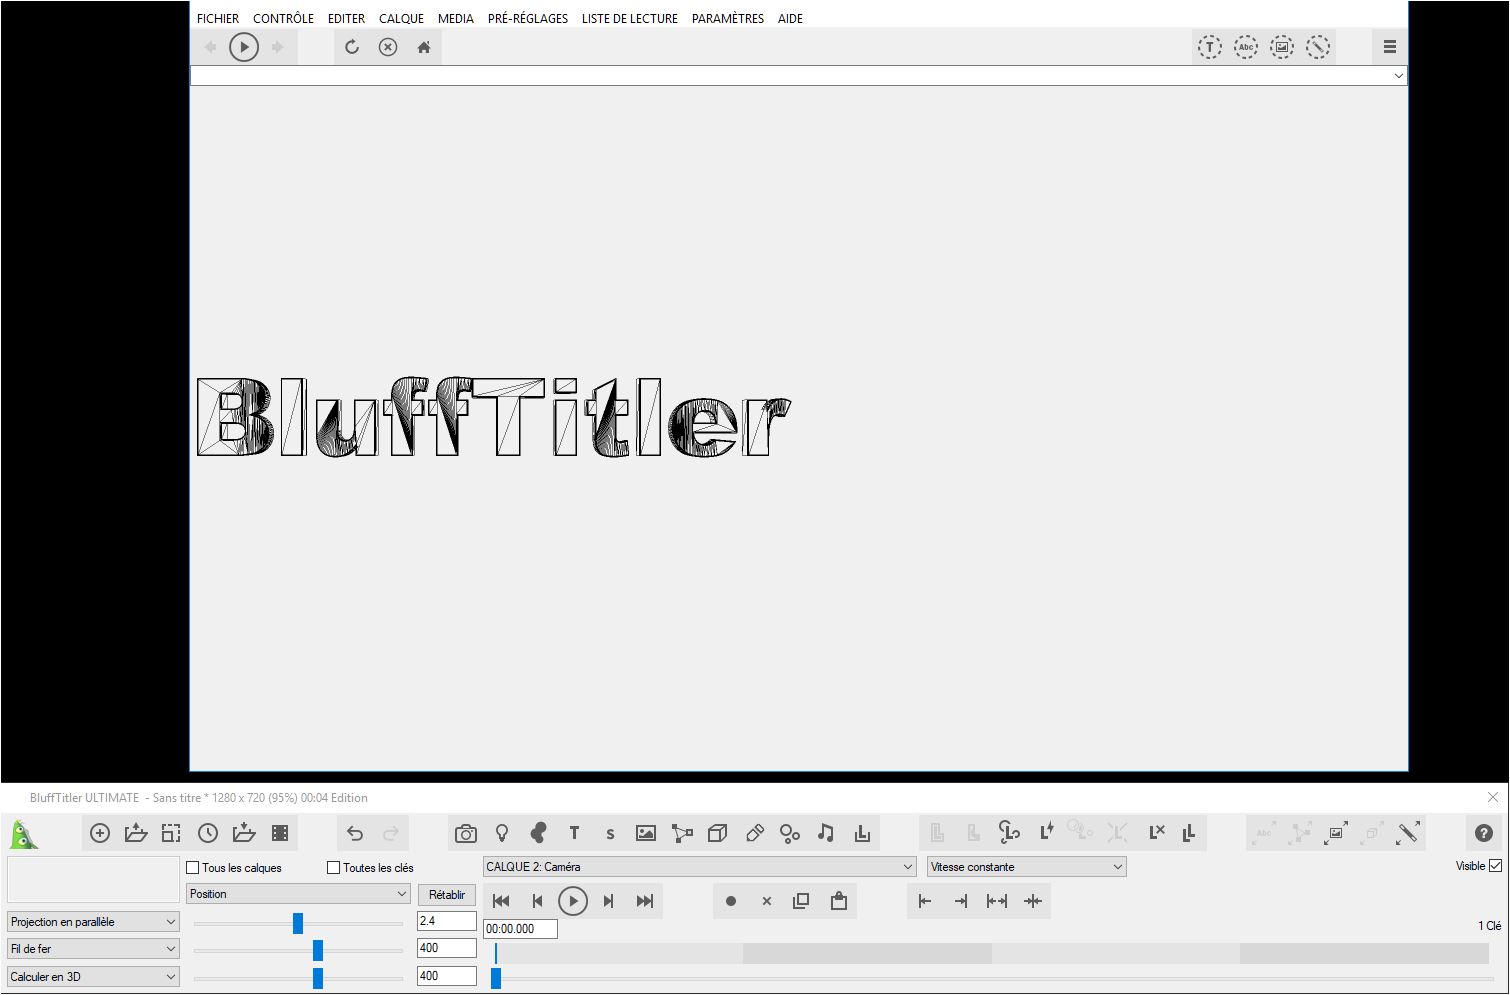Click the refresh icon in top toolbar

352,47
